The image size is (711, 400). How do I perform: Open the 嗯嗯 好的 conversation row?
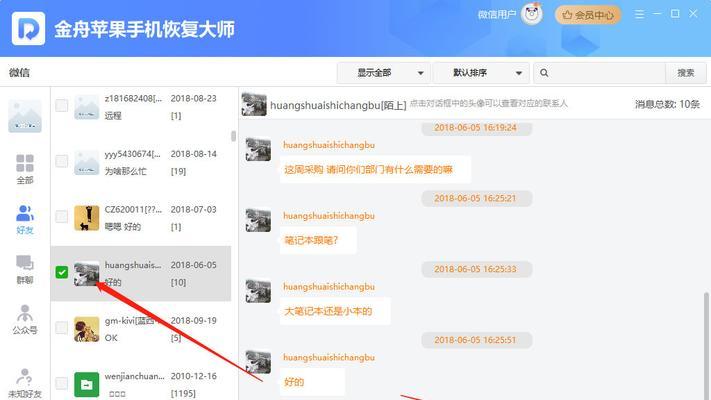coord(141,218)
